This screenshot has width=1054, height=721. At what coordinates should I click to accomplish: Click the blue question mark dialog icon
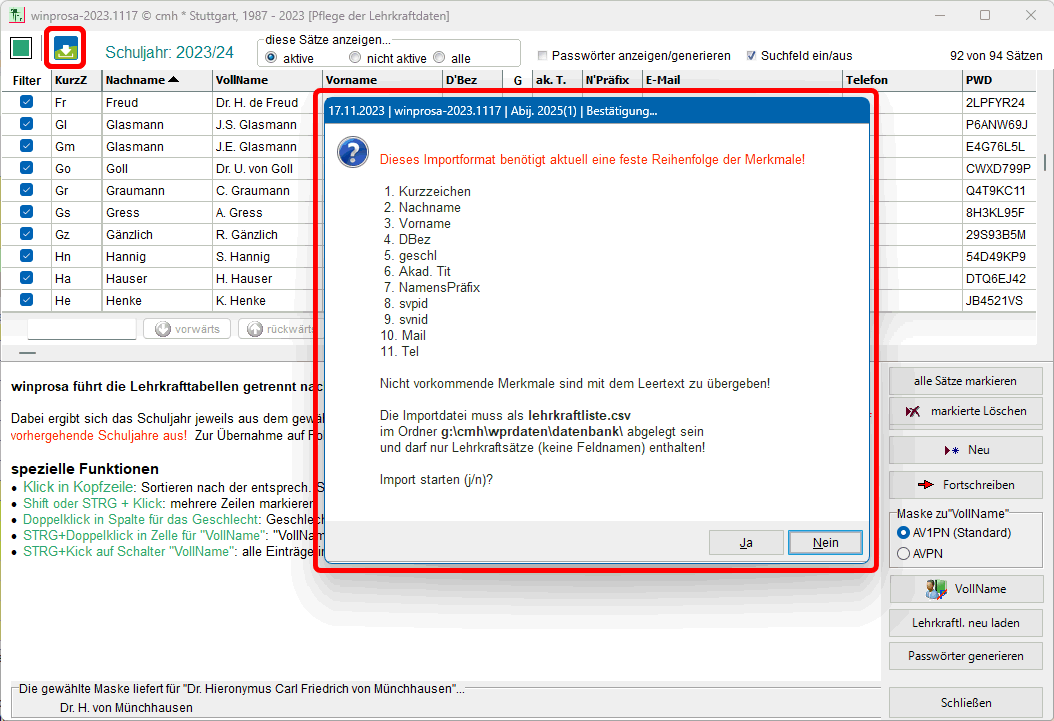click(353, 152)
